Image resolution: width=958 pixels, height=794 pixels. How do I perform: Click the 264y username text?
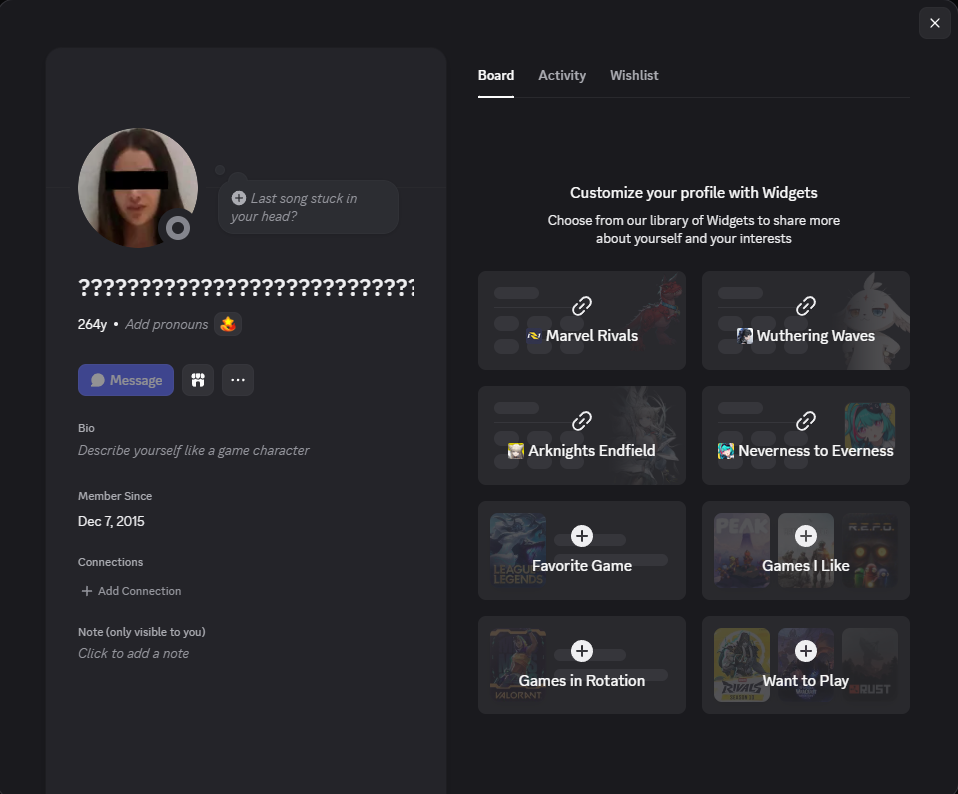(x=92, y=324)
